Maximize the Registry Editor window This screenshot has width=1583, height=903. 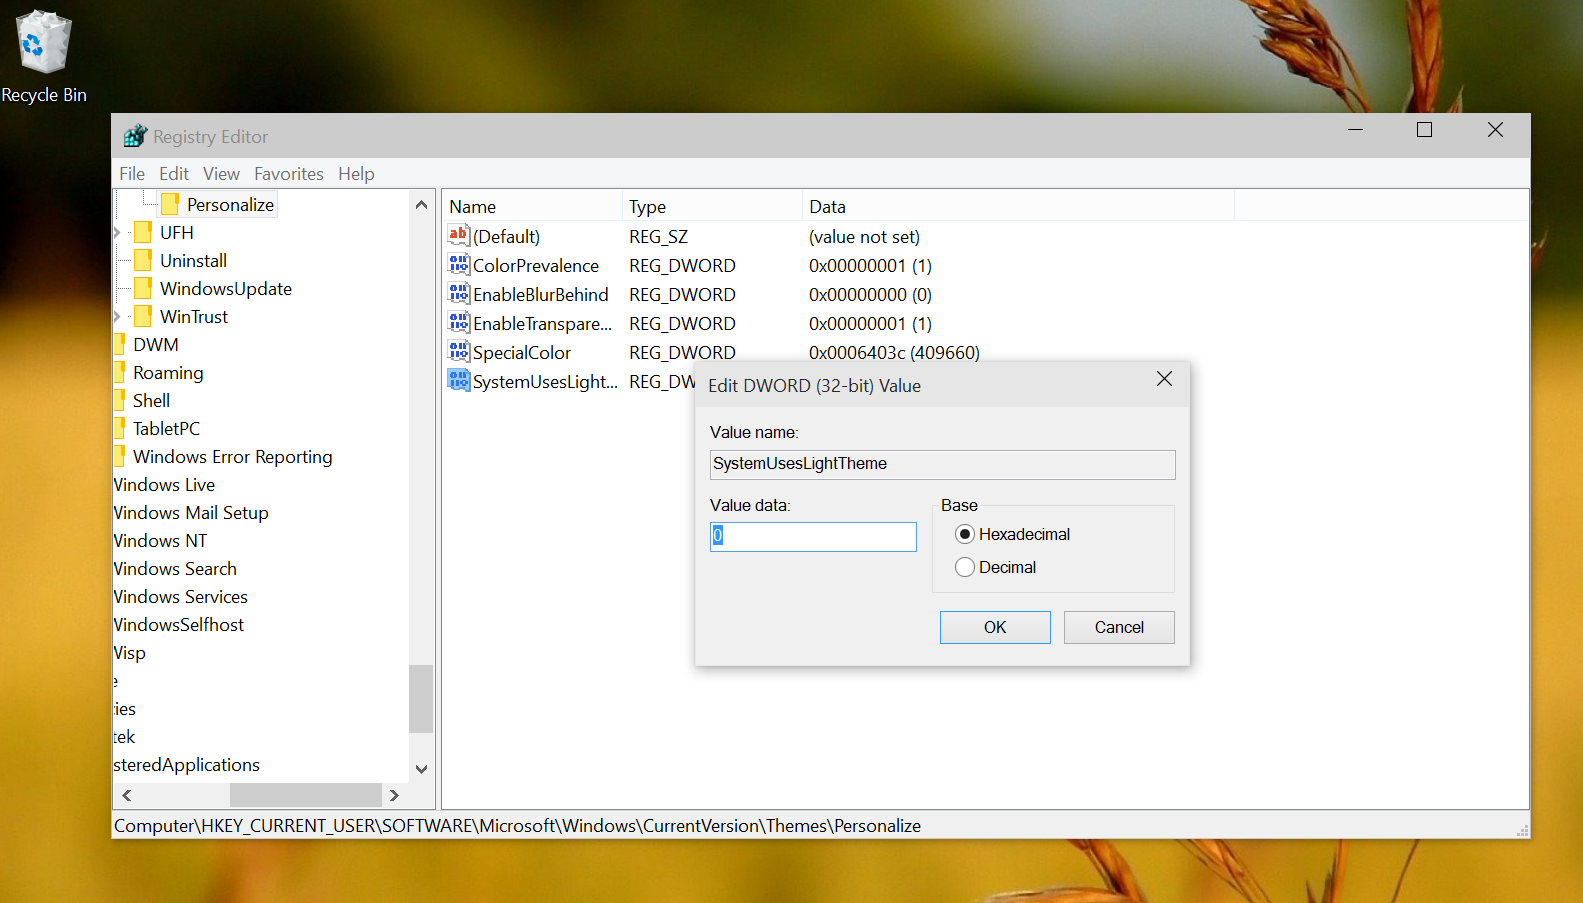(x=1425, y=130)
